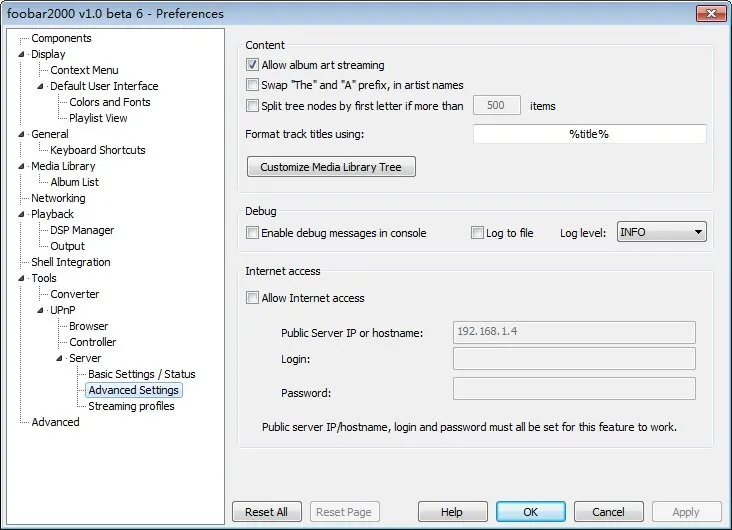
Task: Open the Context Menu preferences page
Action: click(x=84, y=70)
